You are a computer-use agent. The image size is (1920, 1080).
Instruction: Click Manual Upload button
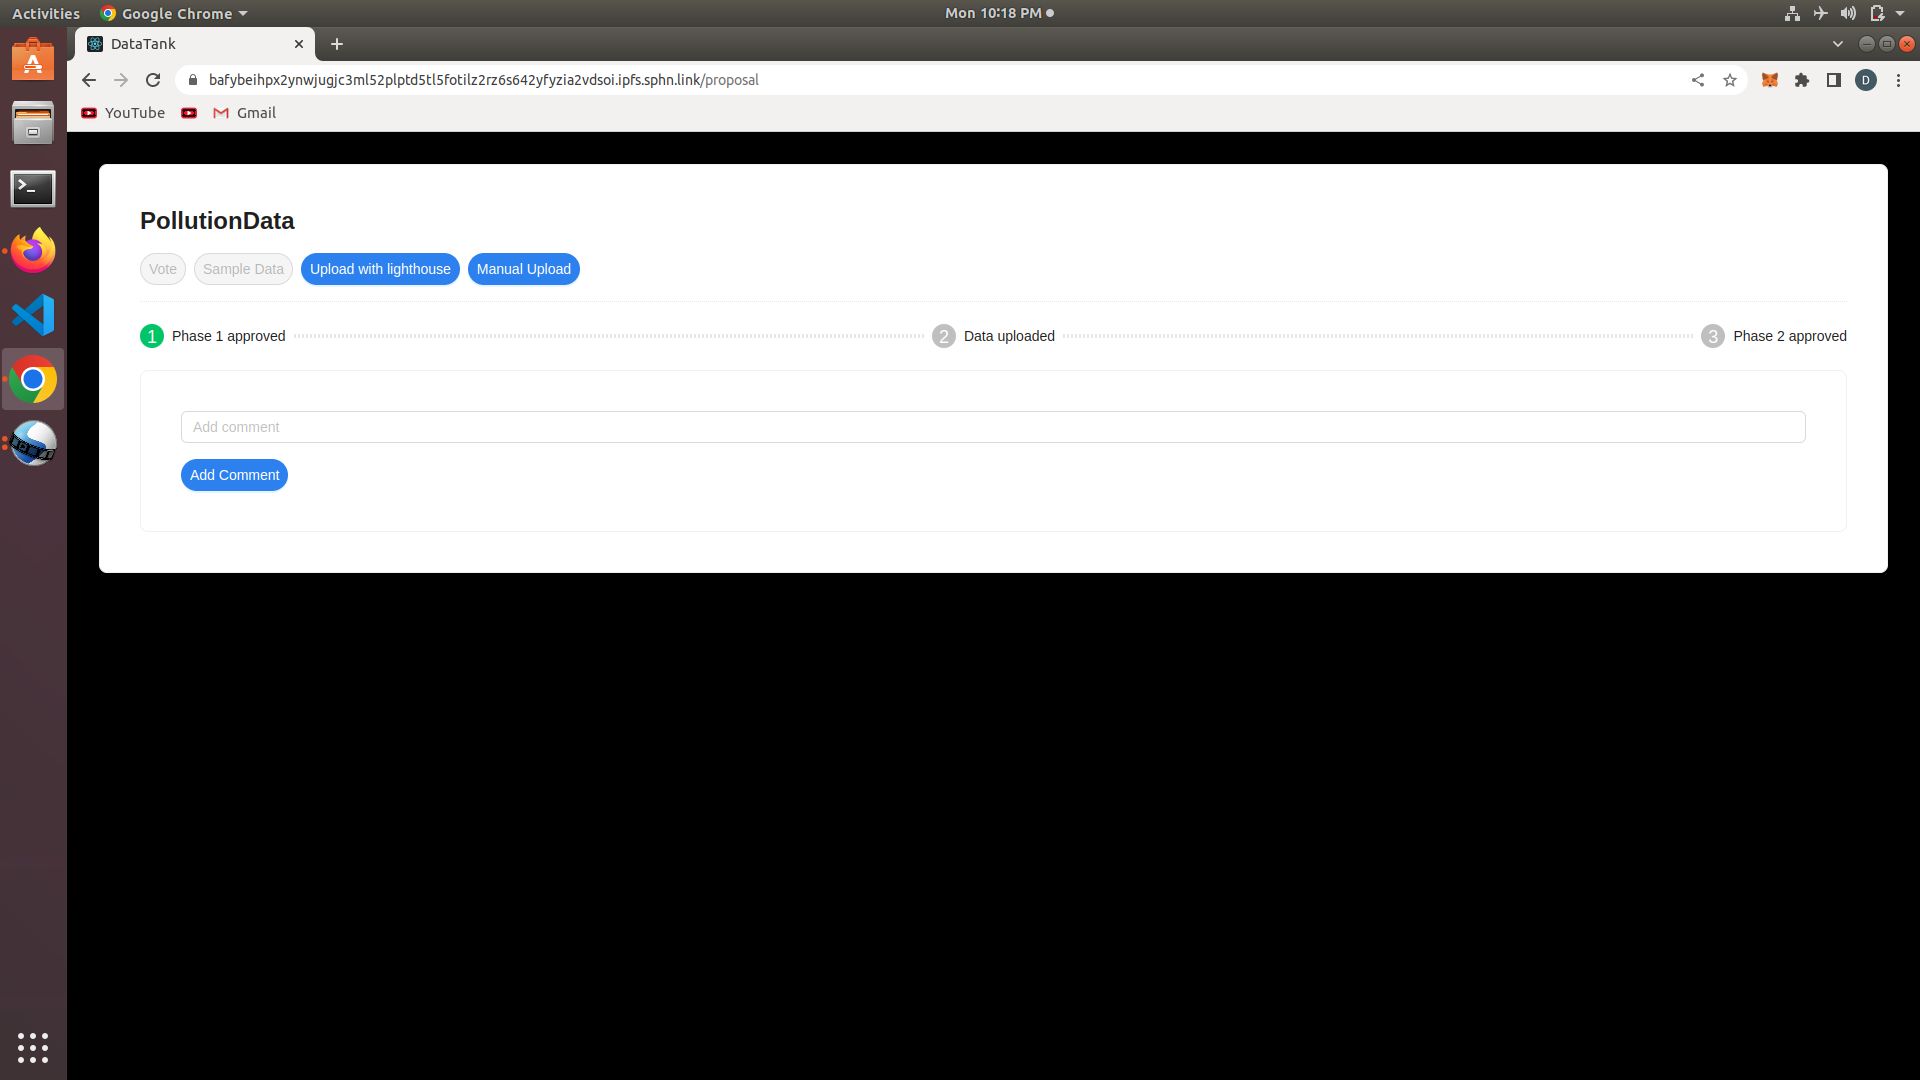click(524, 269)
